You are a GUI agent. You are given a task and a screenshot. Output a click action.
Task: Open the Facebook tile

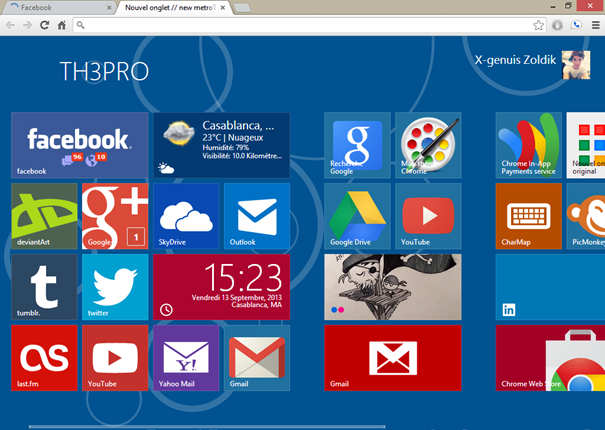[79, 145]
